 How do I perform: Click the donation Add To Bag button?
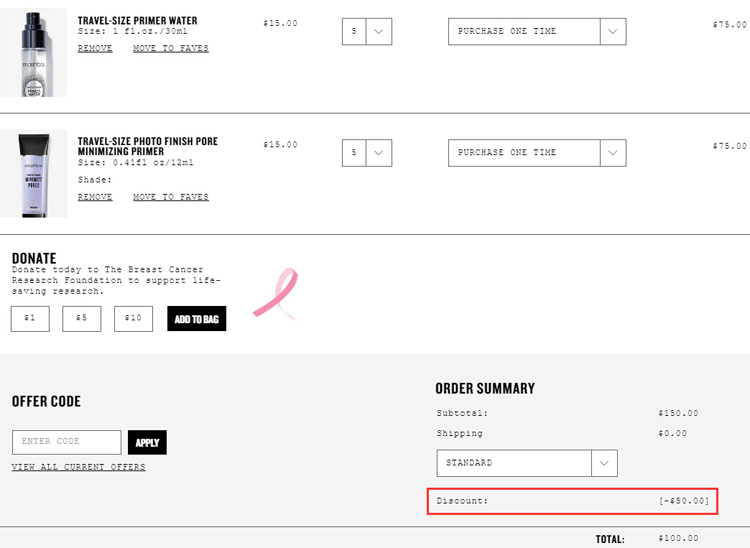click(x=197, y=319)
